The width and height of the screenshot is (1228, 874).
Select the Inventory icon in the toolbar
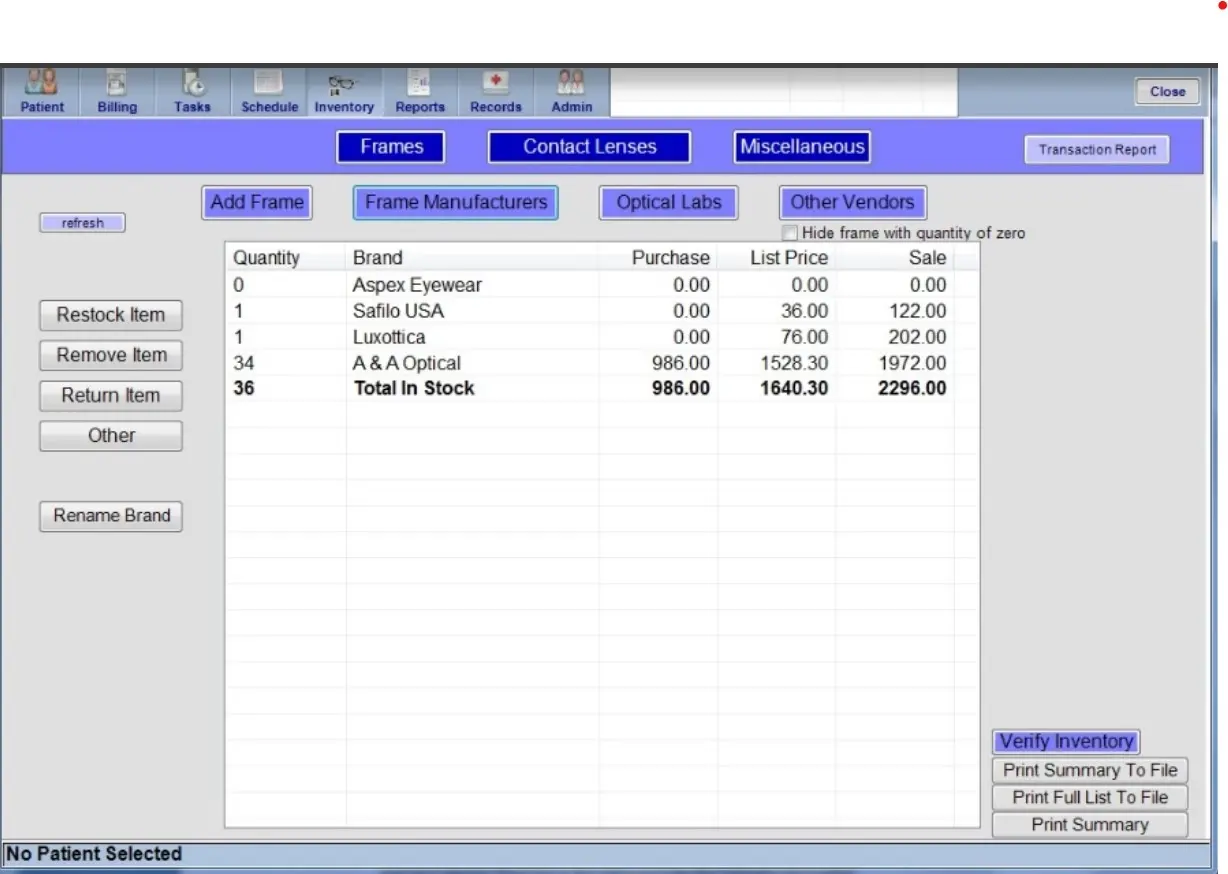(343, 91)
